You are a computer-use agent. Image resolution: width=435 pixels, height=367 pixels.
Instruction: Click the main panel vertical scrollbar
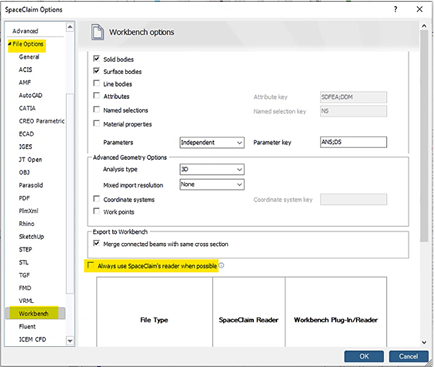(424, 136)
